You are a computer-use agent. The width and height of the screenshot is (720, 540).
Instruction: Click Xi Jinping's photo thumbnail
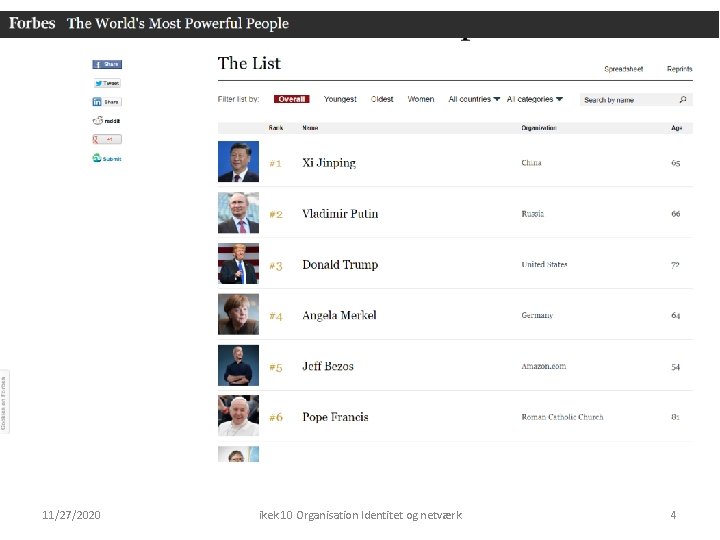pyautogui.click(x=238, y=162)
